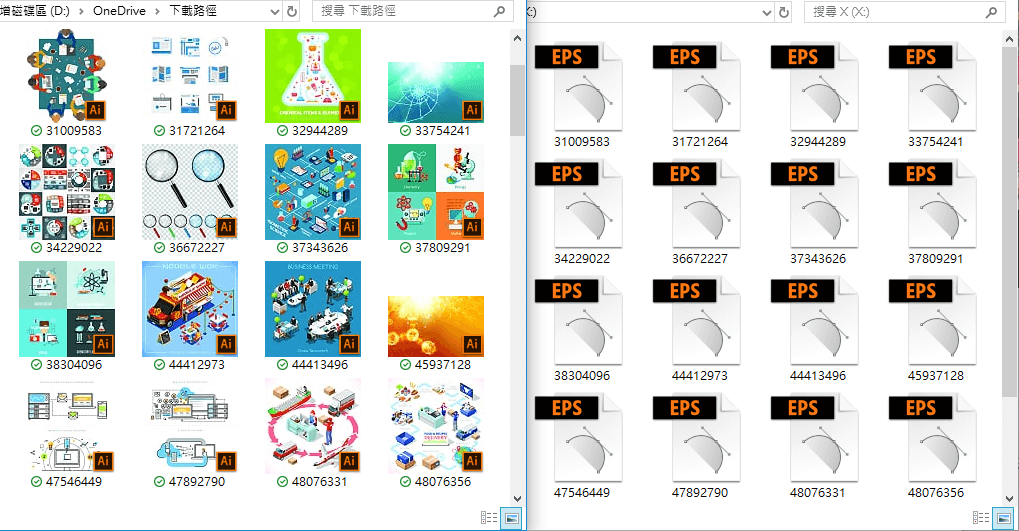
Task: Switch right window to details view
Action: click(981, 518)
